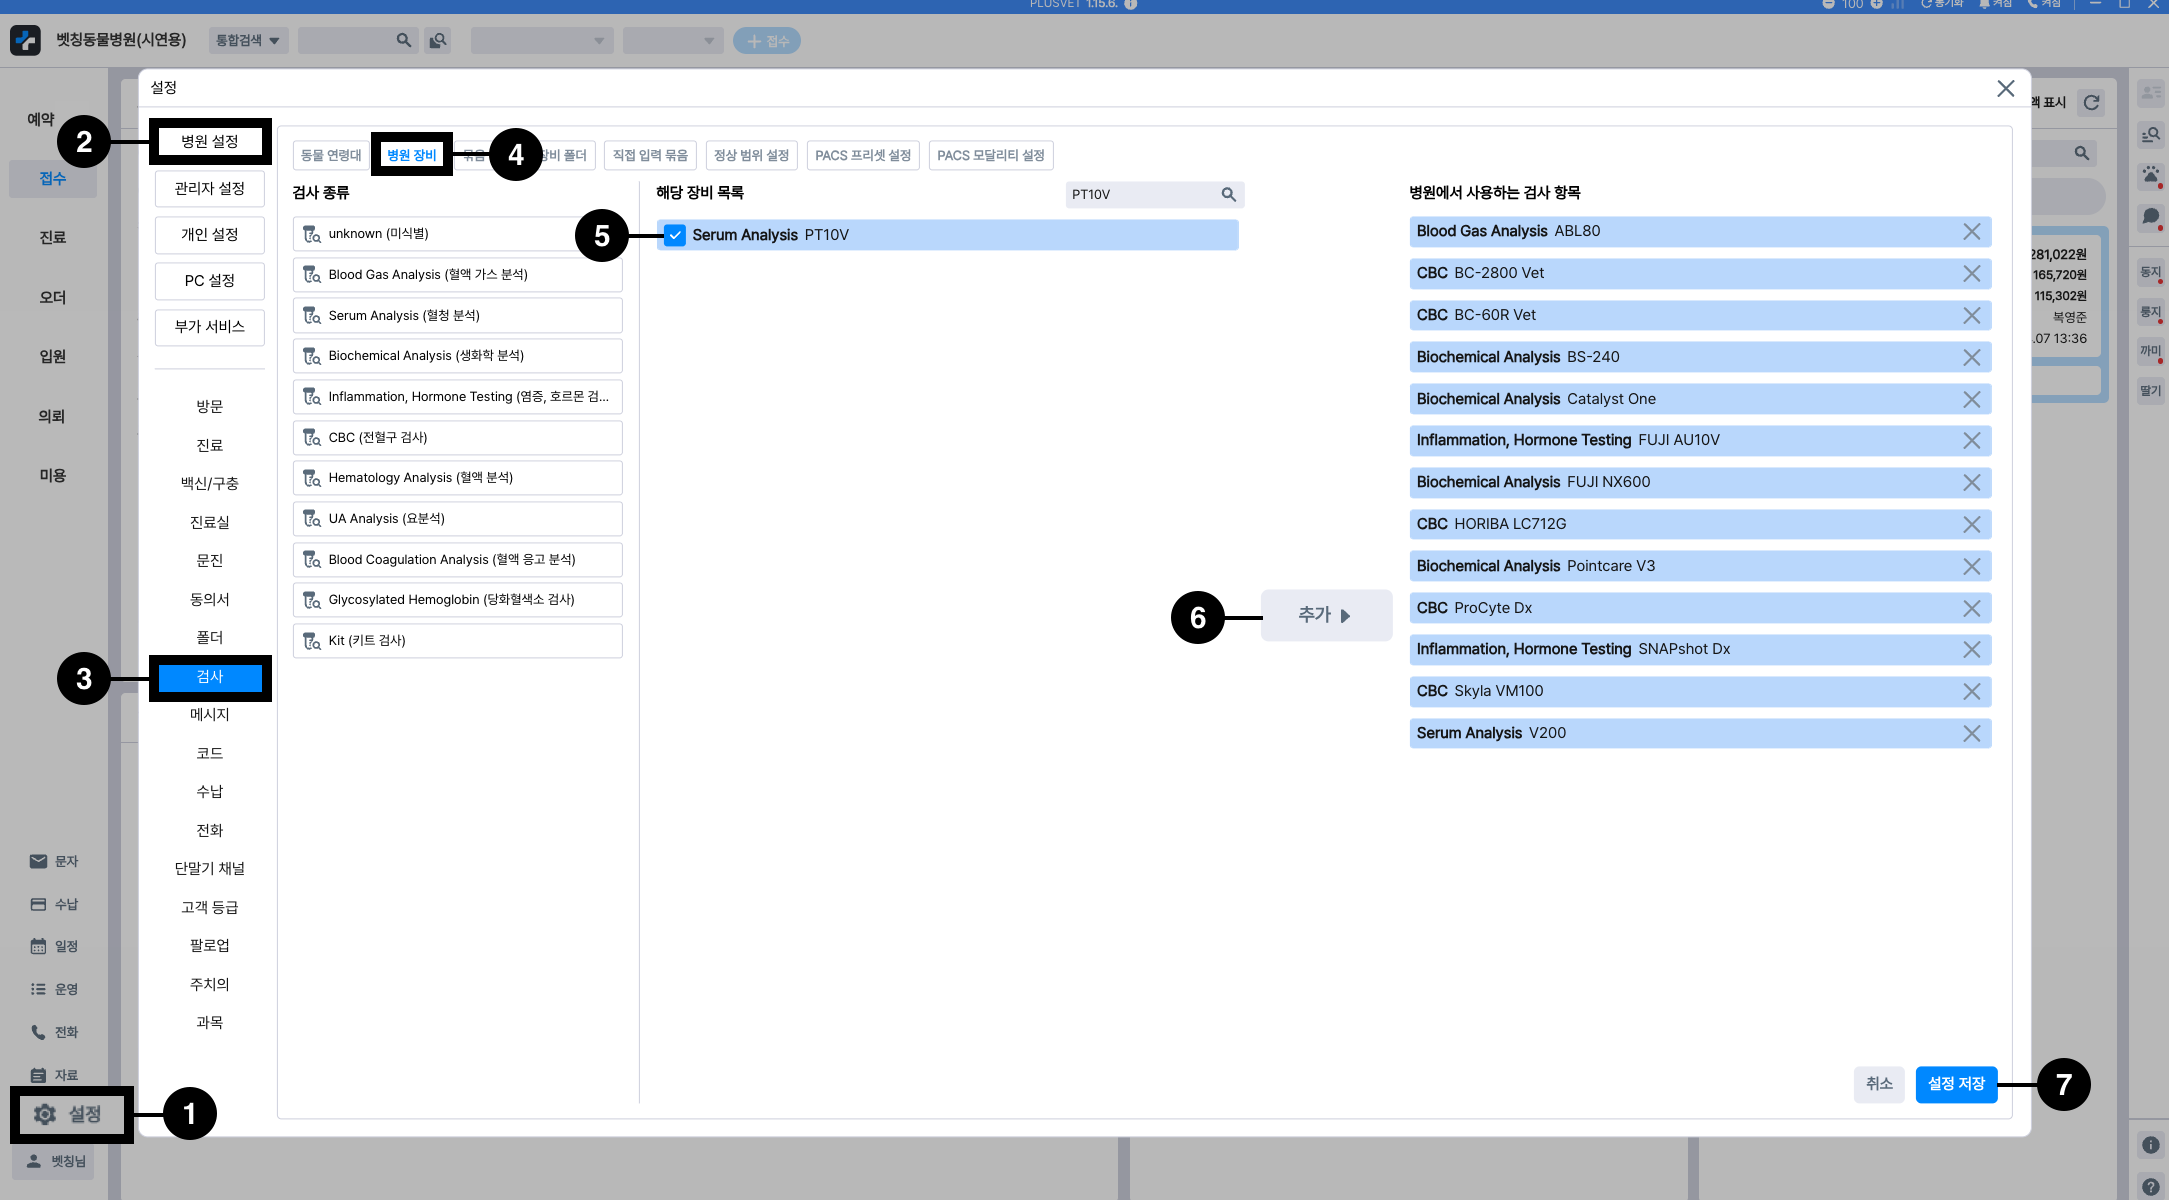Click the help question mark icon
Image resolution: width=2169 pixels, height=1200 pixels.
pyautogui.click(x=2150, y=1186)
